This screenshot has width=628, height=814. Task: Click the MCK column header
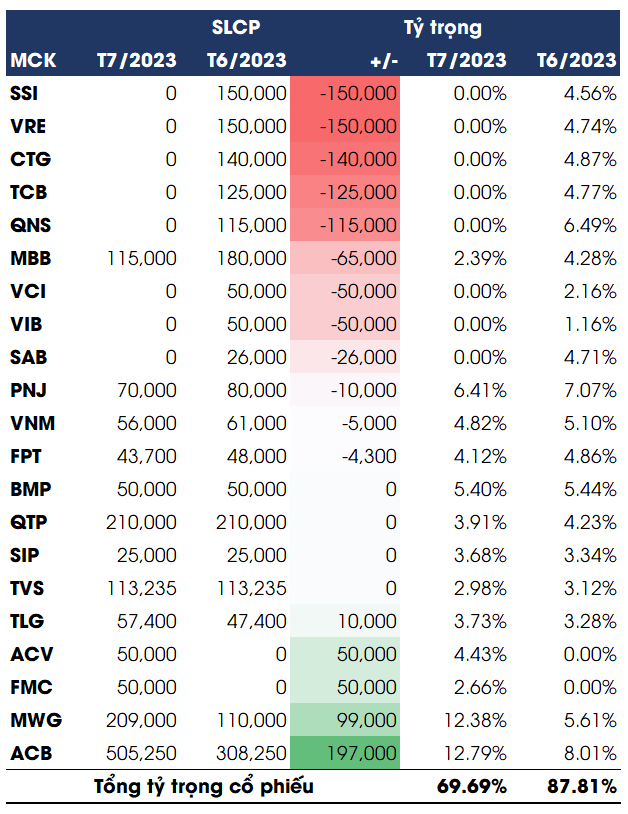pos(32,61)
